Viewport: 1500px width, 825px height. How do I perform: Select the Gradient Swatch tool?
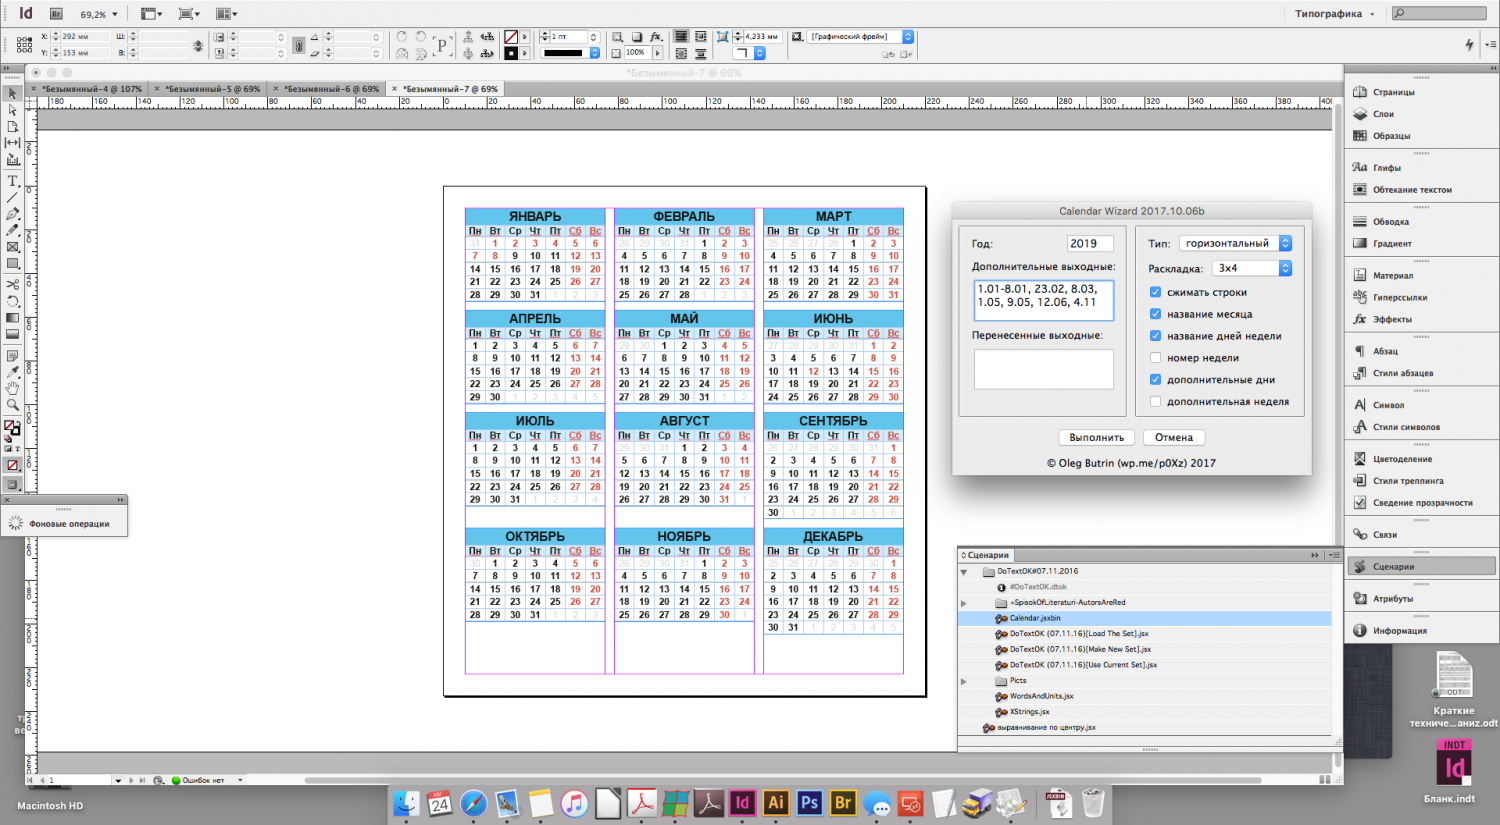pyautogui.click(x=13, y=318)
